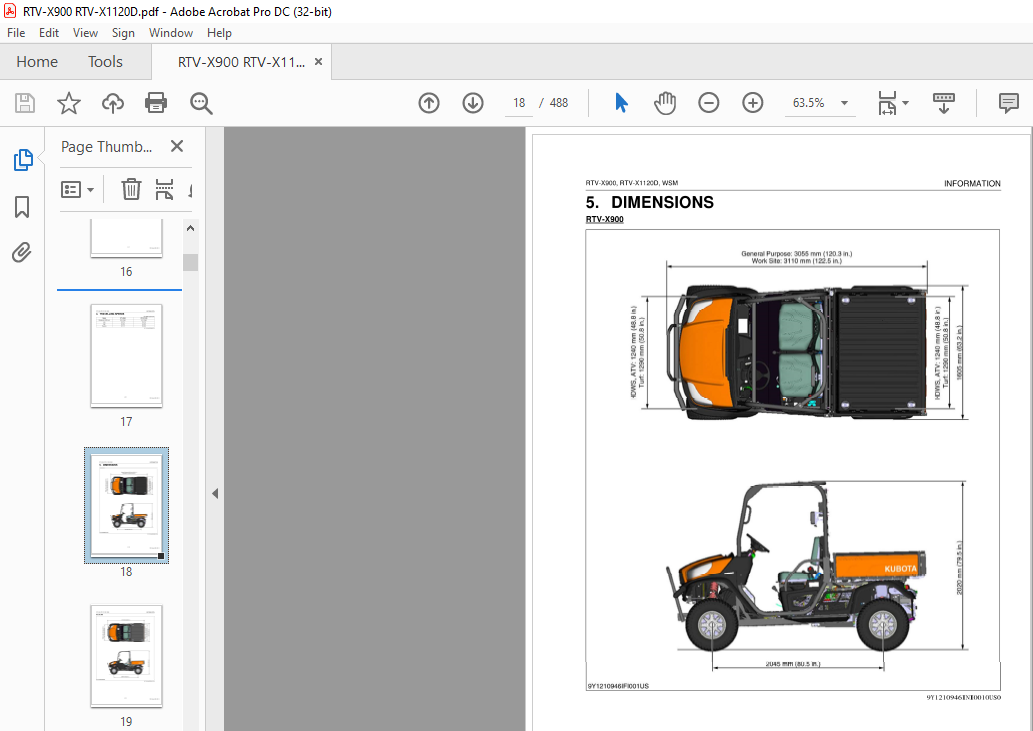Open the zoom level dropdown
This screenshot has height=731, width=1033.
(844, 103)
